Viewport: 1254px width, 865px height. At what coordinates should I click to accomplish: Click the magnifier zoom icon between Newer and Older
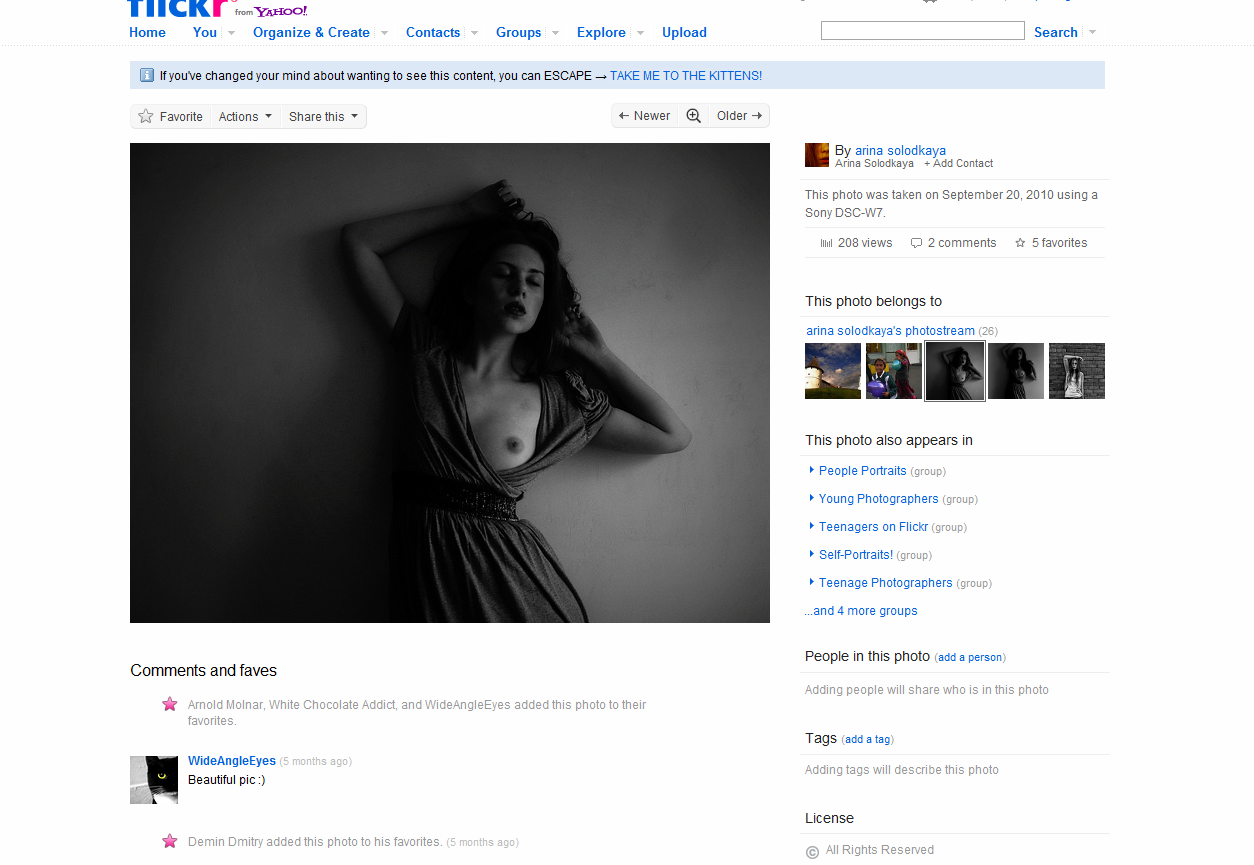tap(693, 116)
